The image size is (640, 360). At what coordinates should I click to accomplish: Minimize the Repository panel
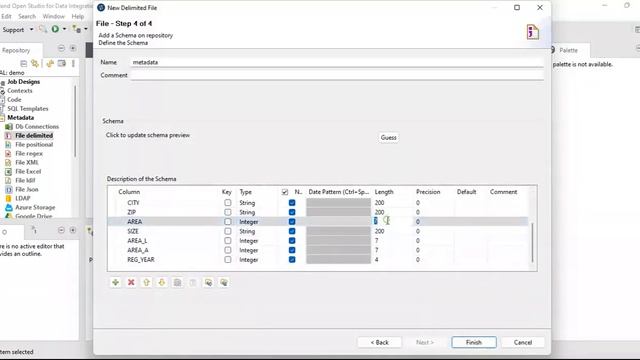(x=61, y=48)
